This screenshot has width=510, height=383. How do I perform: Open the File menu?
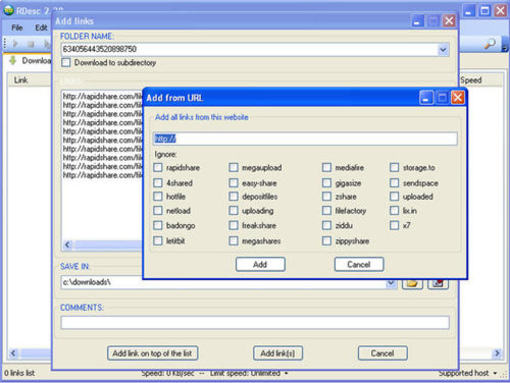tap(17, 28)
